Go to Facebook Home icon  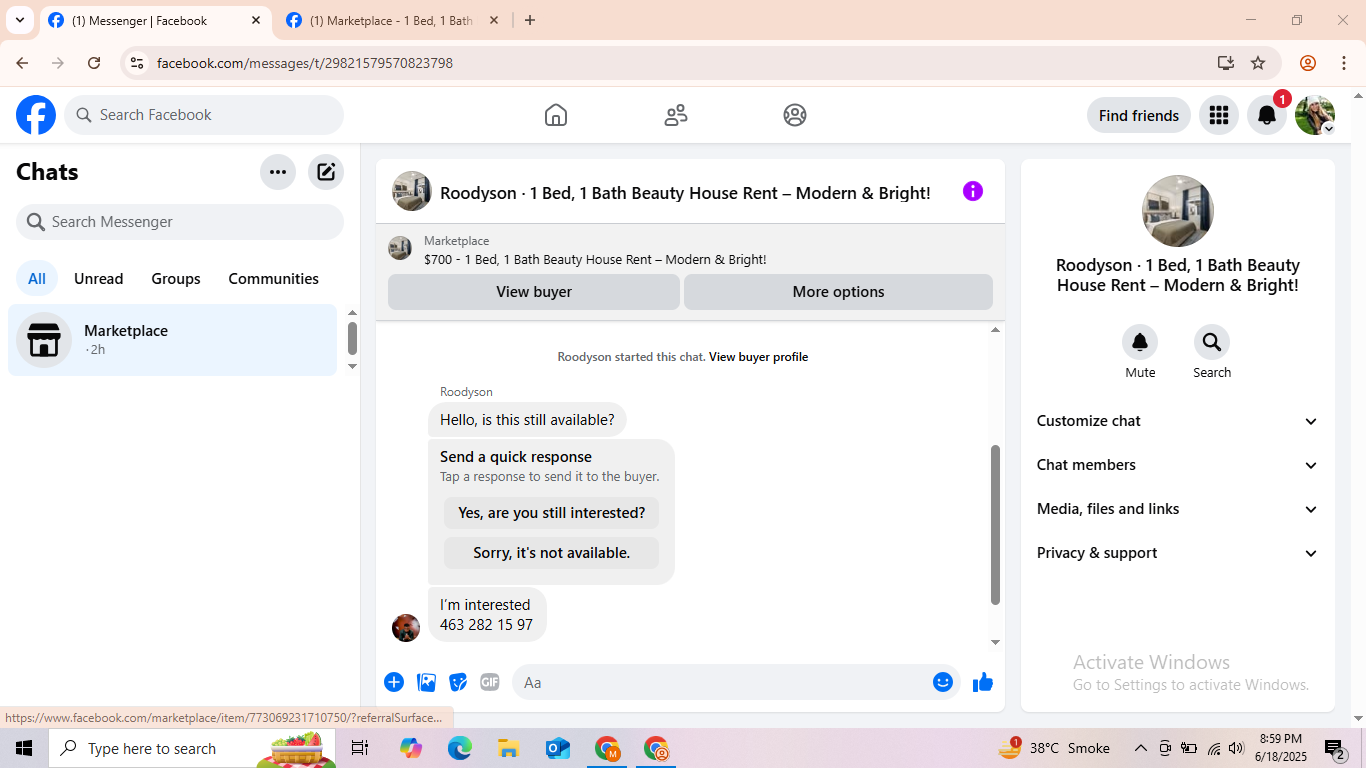click(556, 115)
